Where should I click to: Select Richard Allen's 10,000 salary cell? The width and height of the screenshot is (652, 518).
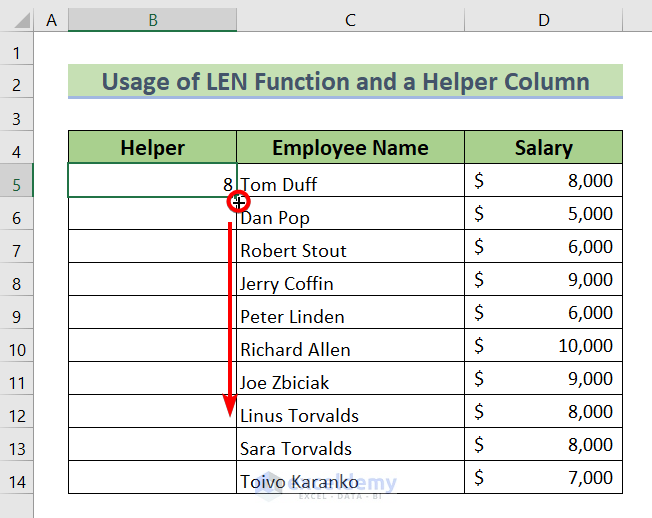click(x=543, y=347)
